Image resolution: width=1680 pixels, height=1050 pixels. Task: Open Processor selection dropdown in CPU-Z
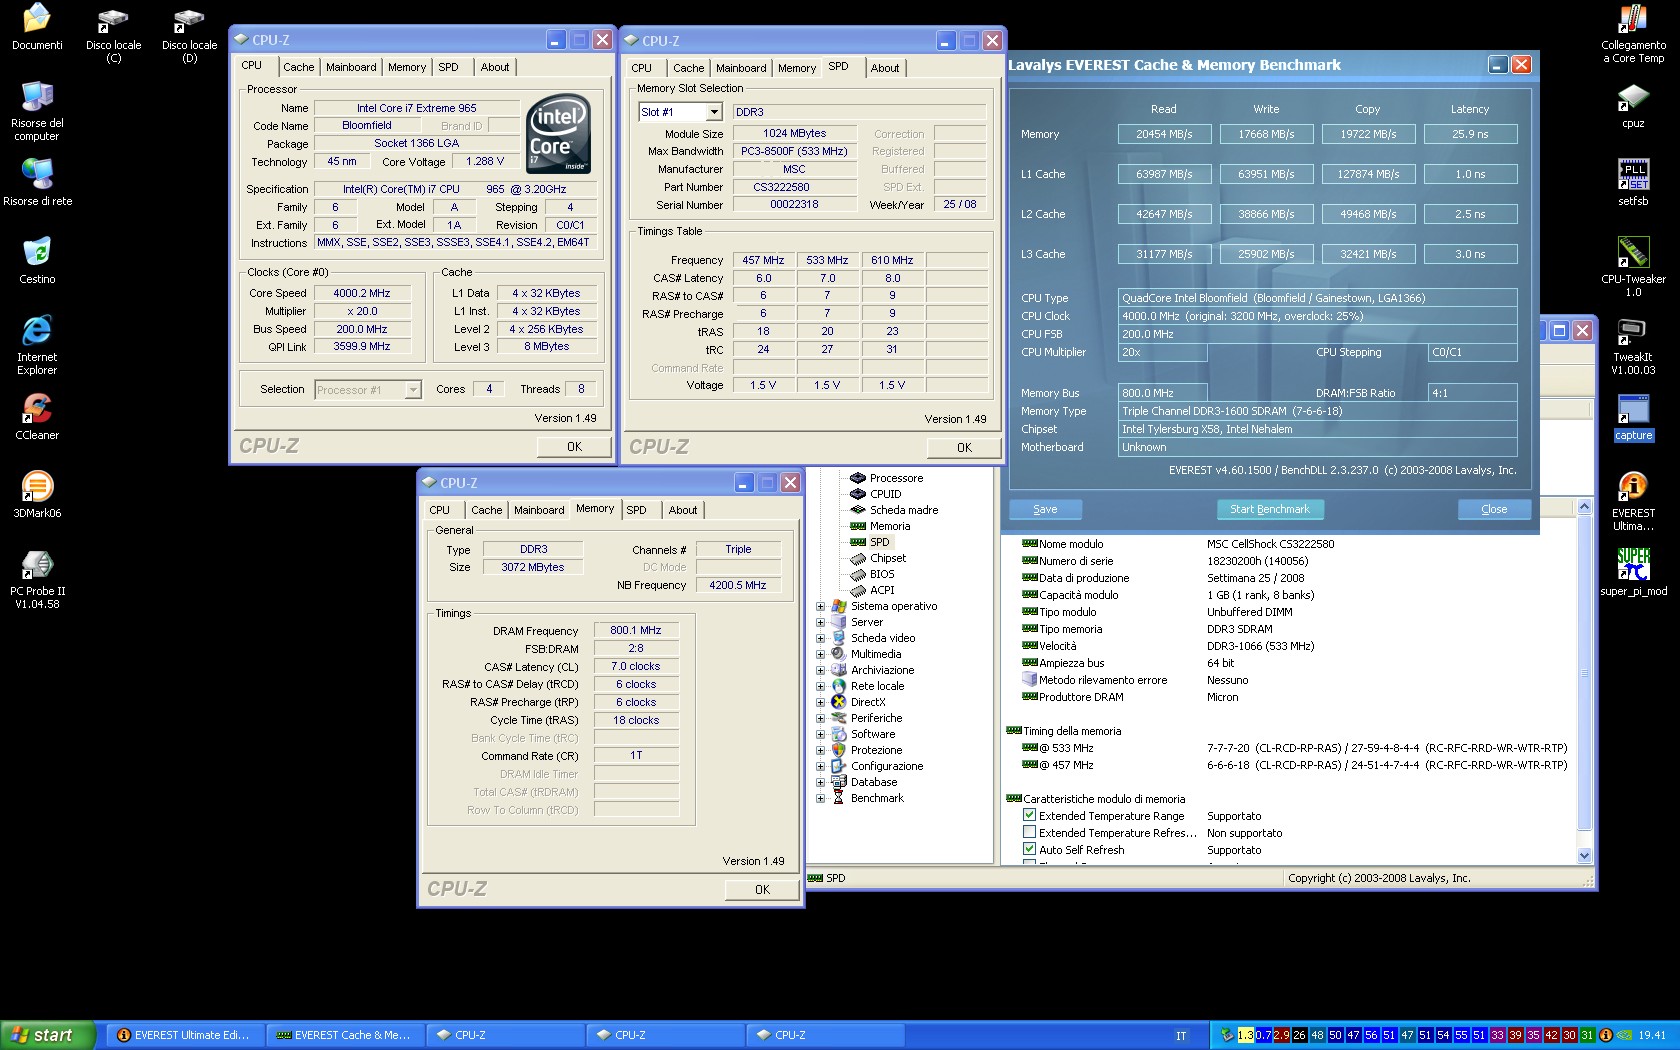point(413,390)
